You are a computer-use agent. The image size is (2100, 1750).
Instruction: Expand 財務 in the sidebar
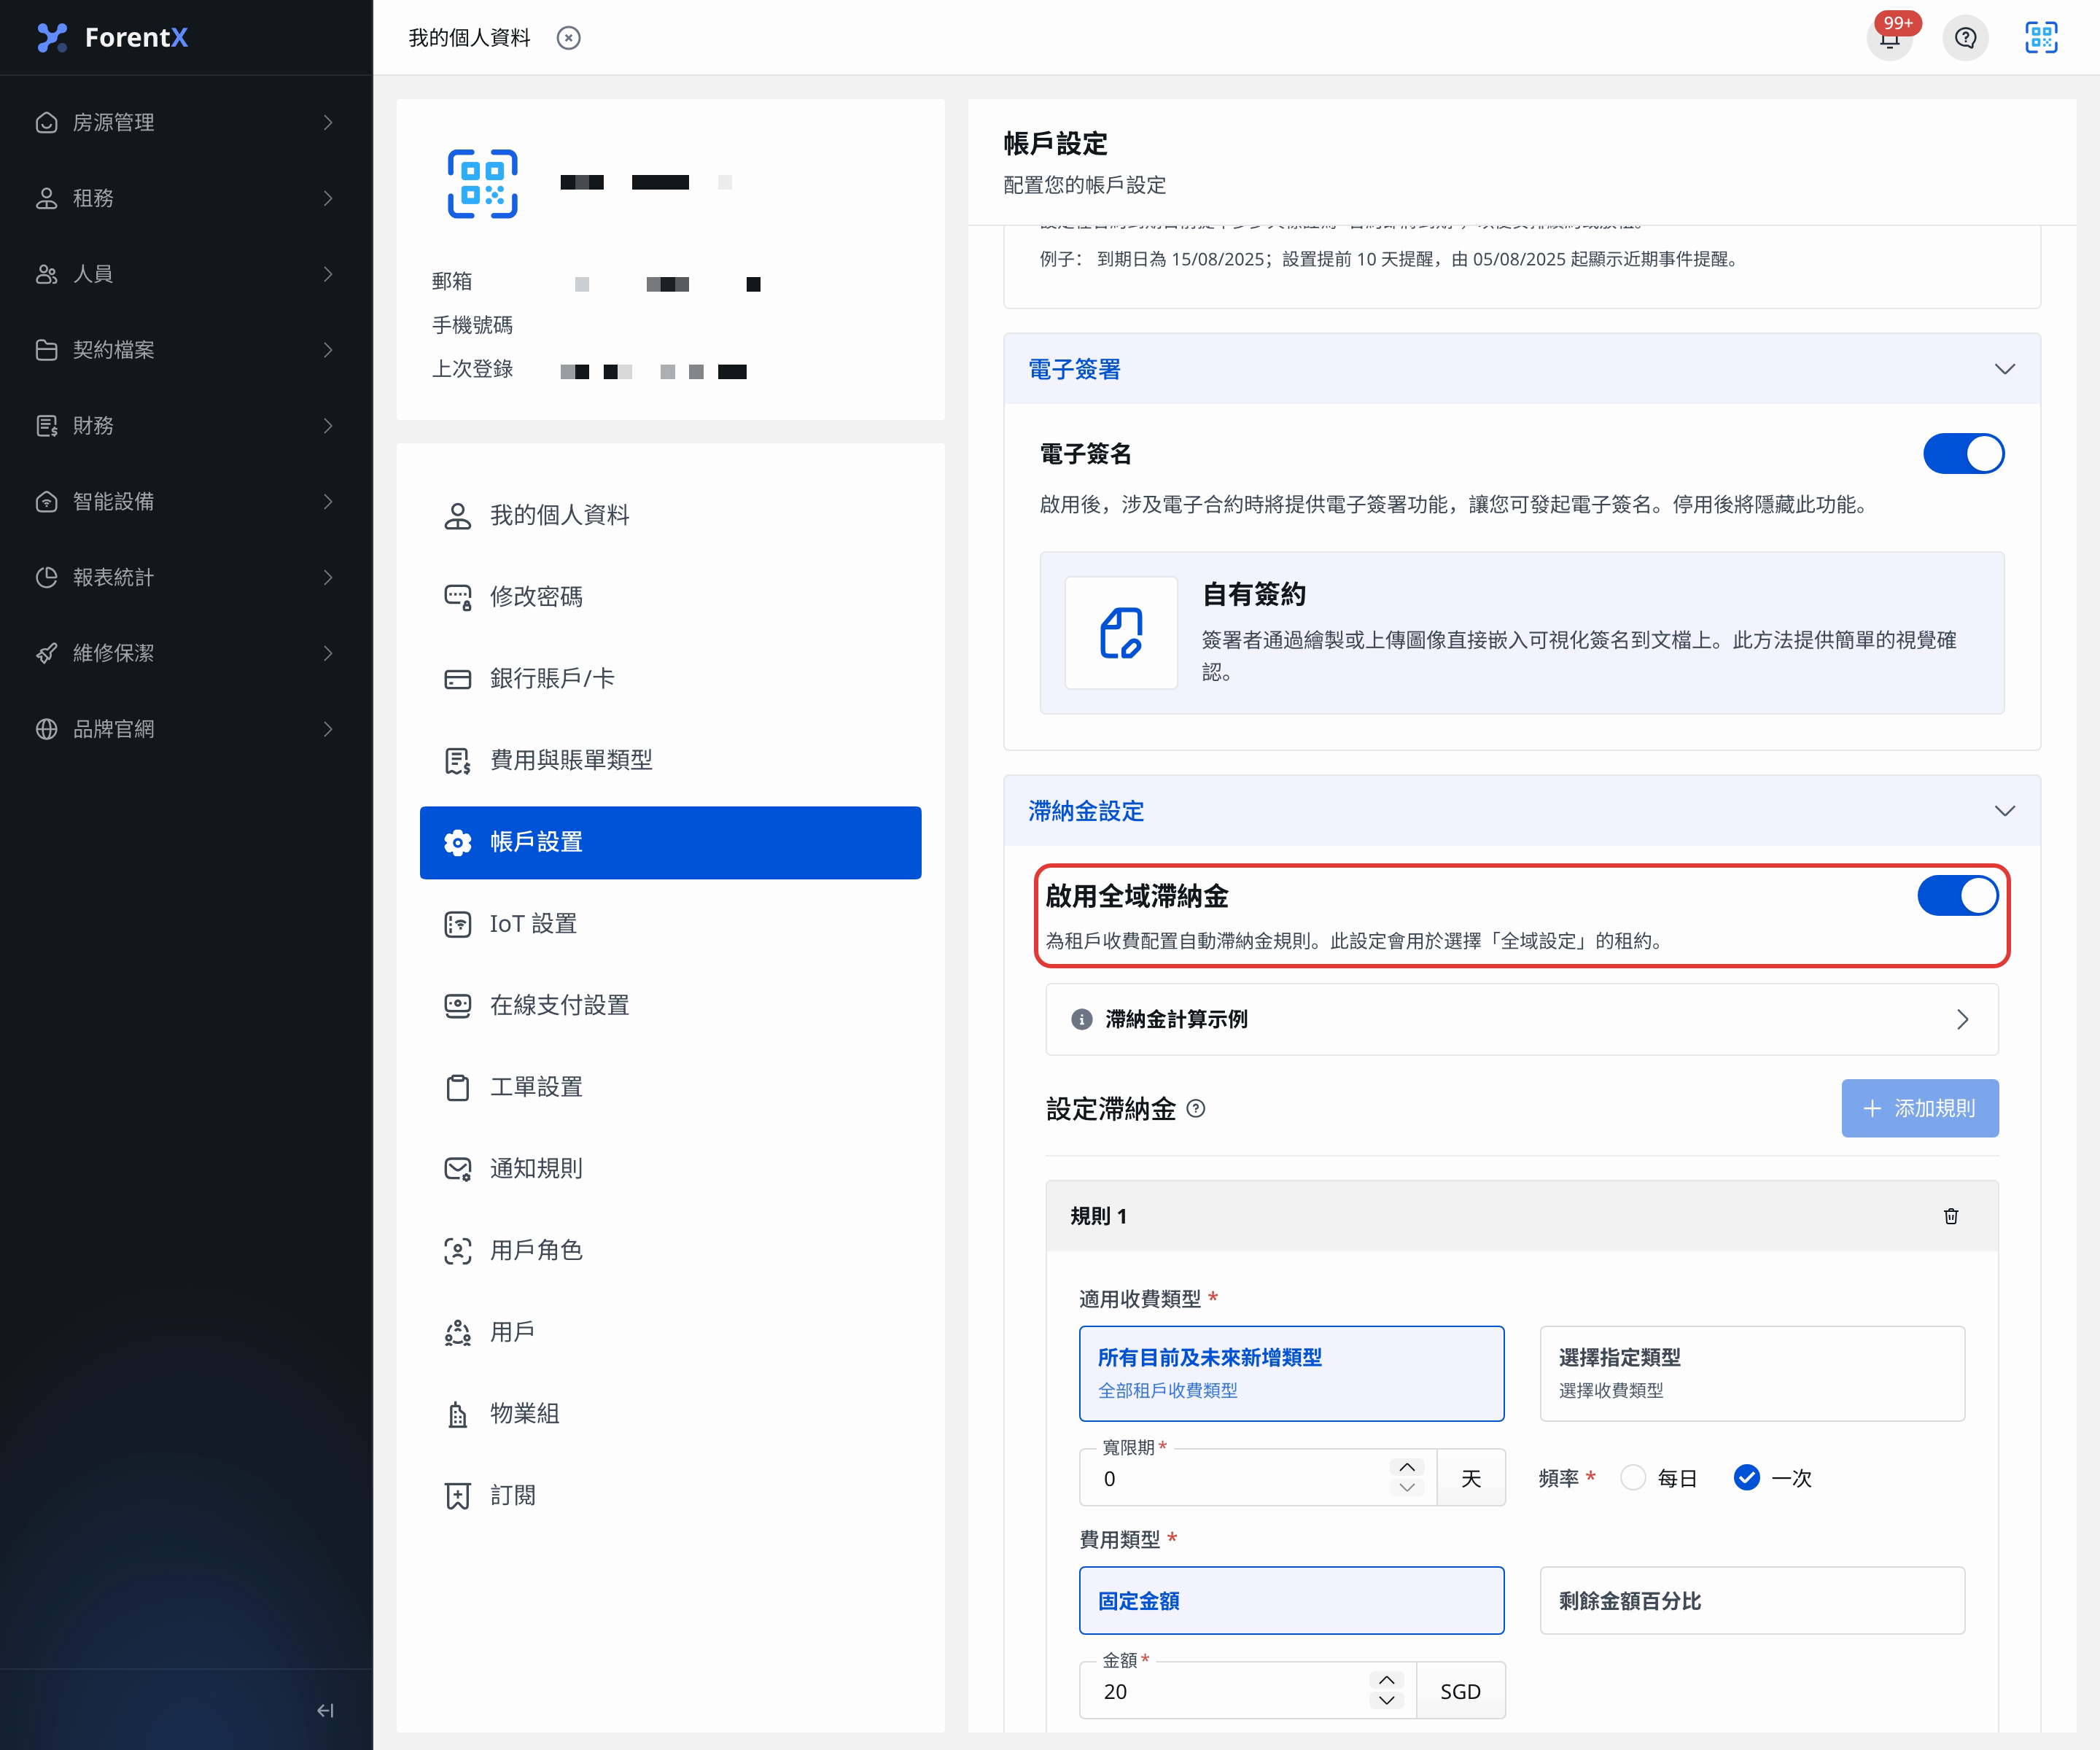pos(186,426)
